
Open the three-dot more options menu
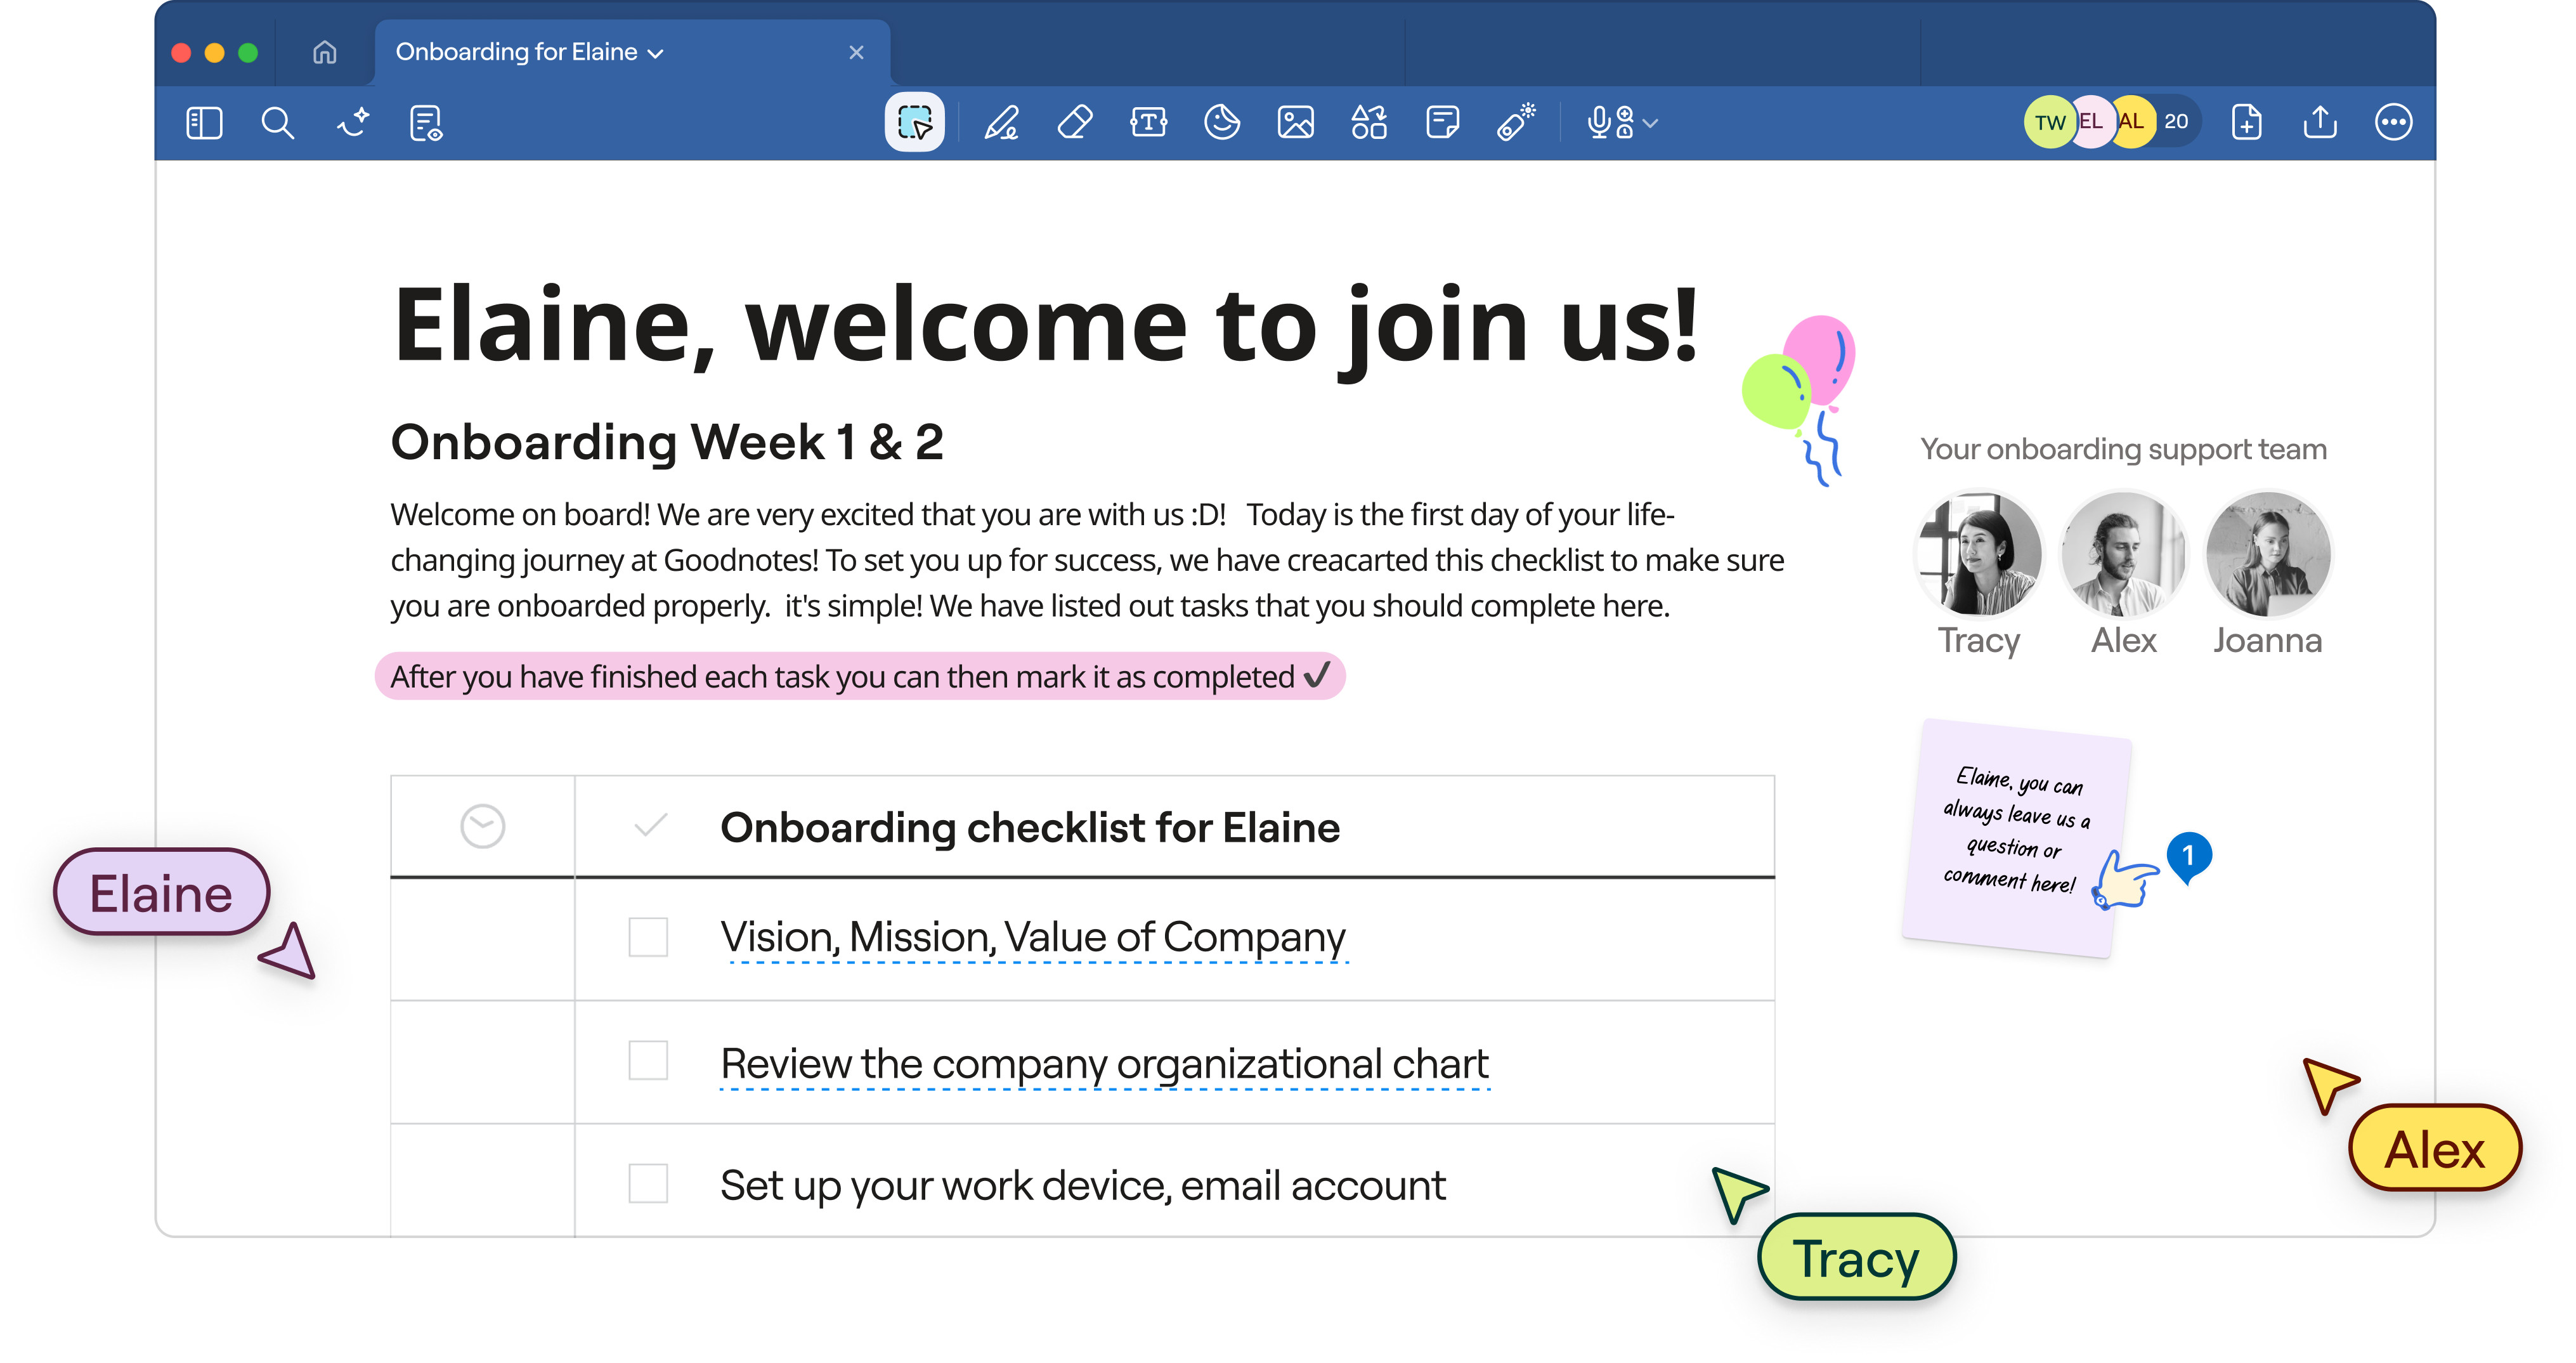pos(2393,123)
